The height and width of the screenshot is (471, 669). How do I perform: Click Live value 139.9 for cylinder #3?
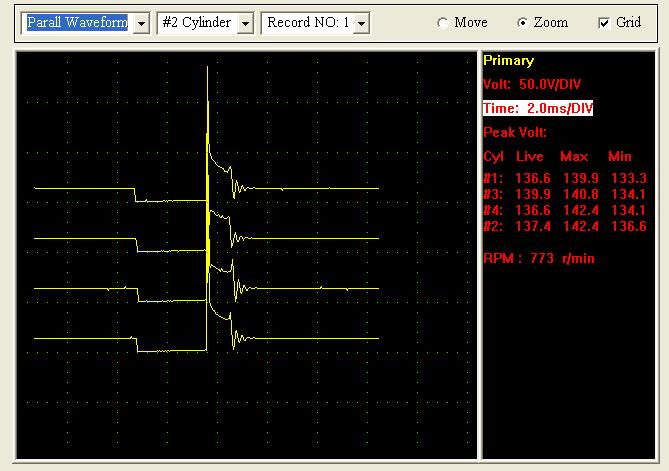[532, 194]
